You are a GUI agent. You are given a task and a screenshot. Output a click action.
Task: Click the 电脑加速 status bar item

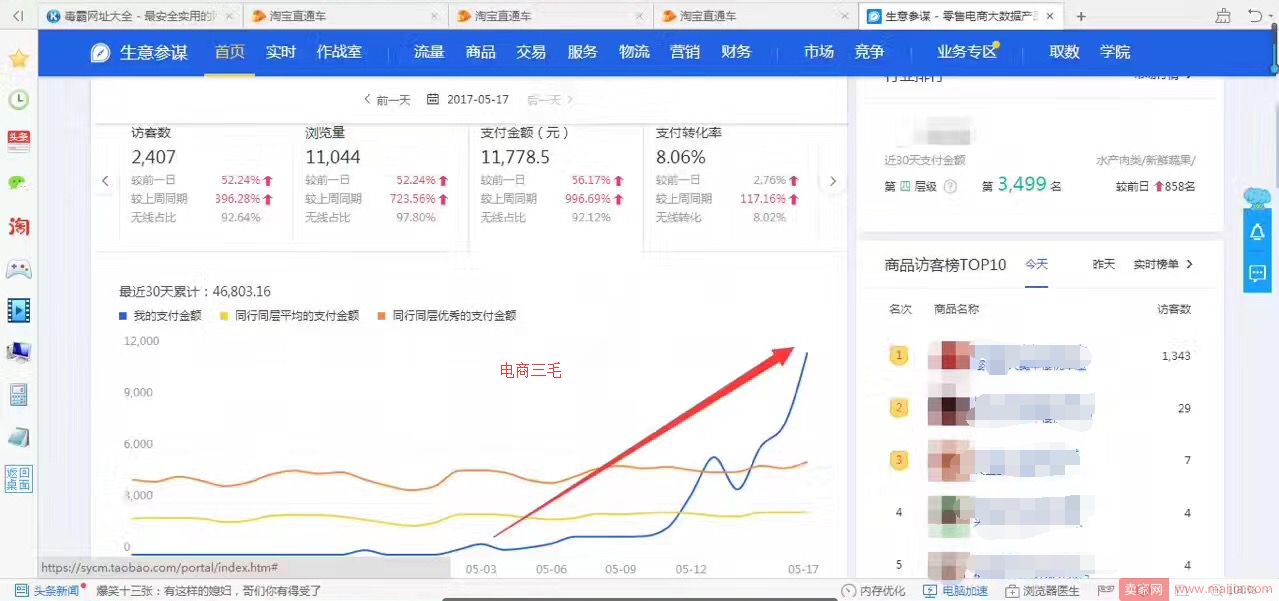coord(955,591)
